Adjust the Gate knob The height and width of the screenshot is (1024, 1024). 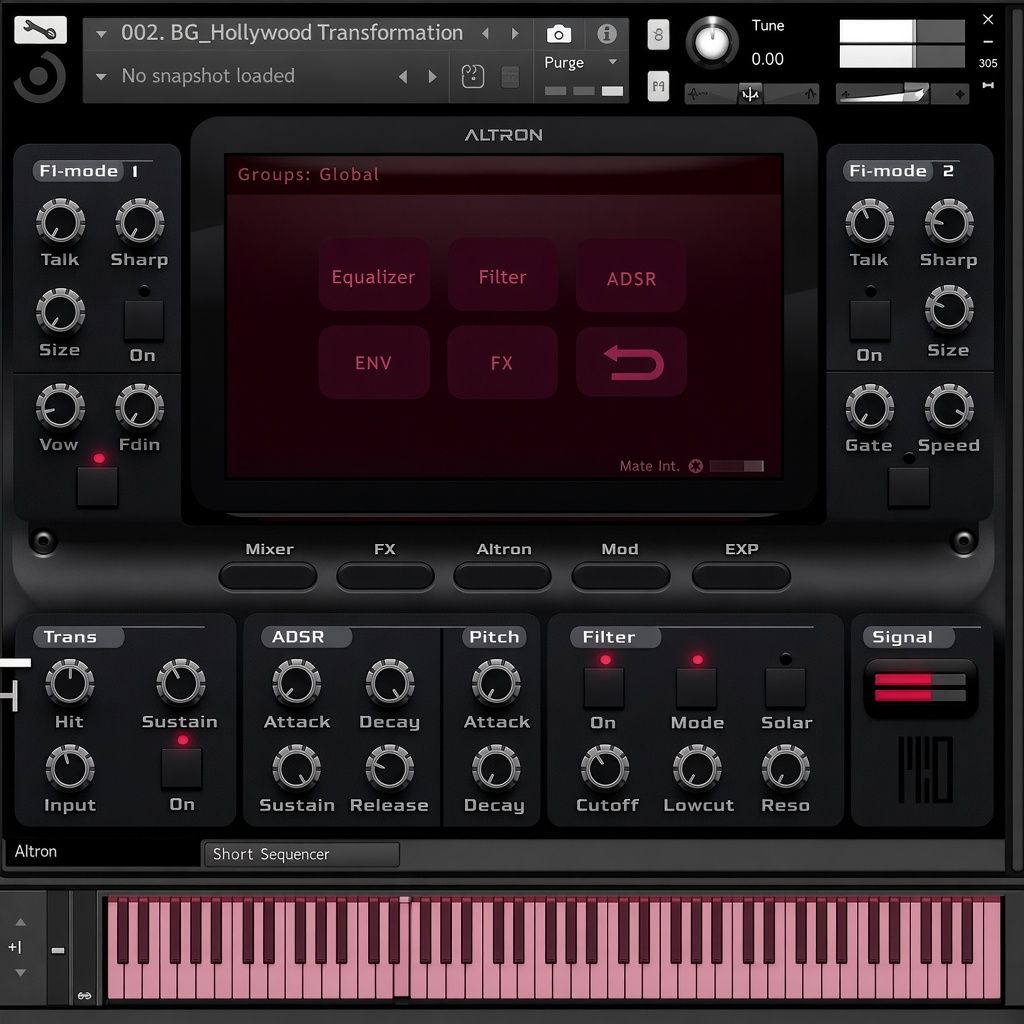869,408
